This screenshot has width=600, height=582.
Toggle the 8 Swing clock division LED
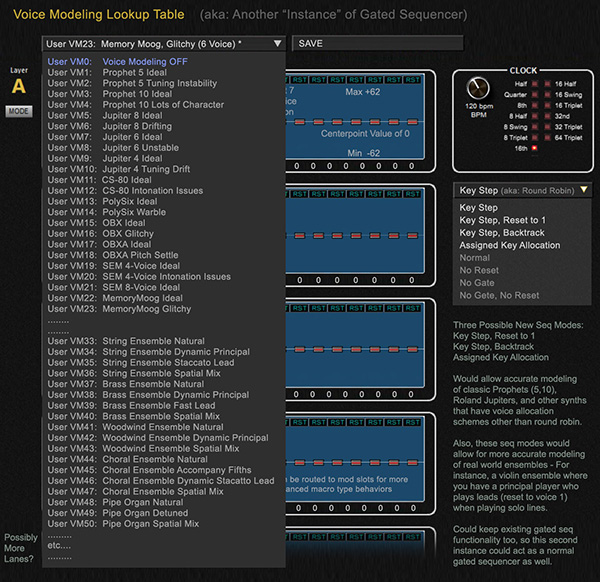535,127
